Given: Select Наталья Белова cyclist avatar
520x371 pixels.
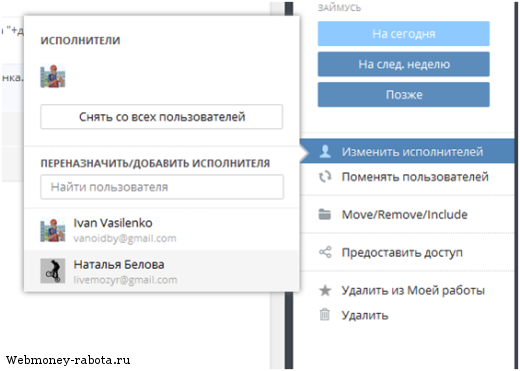Looking at the screenshot, I should (x=53, y=271).
